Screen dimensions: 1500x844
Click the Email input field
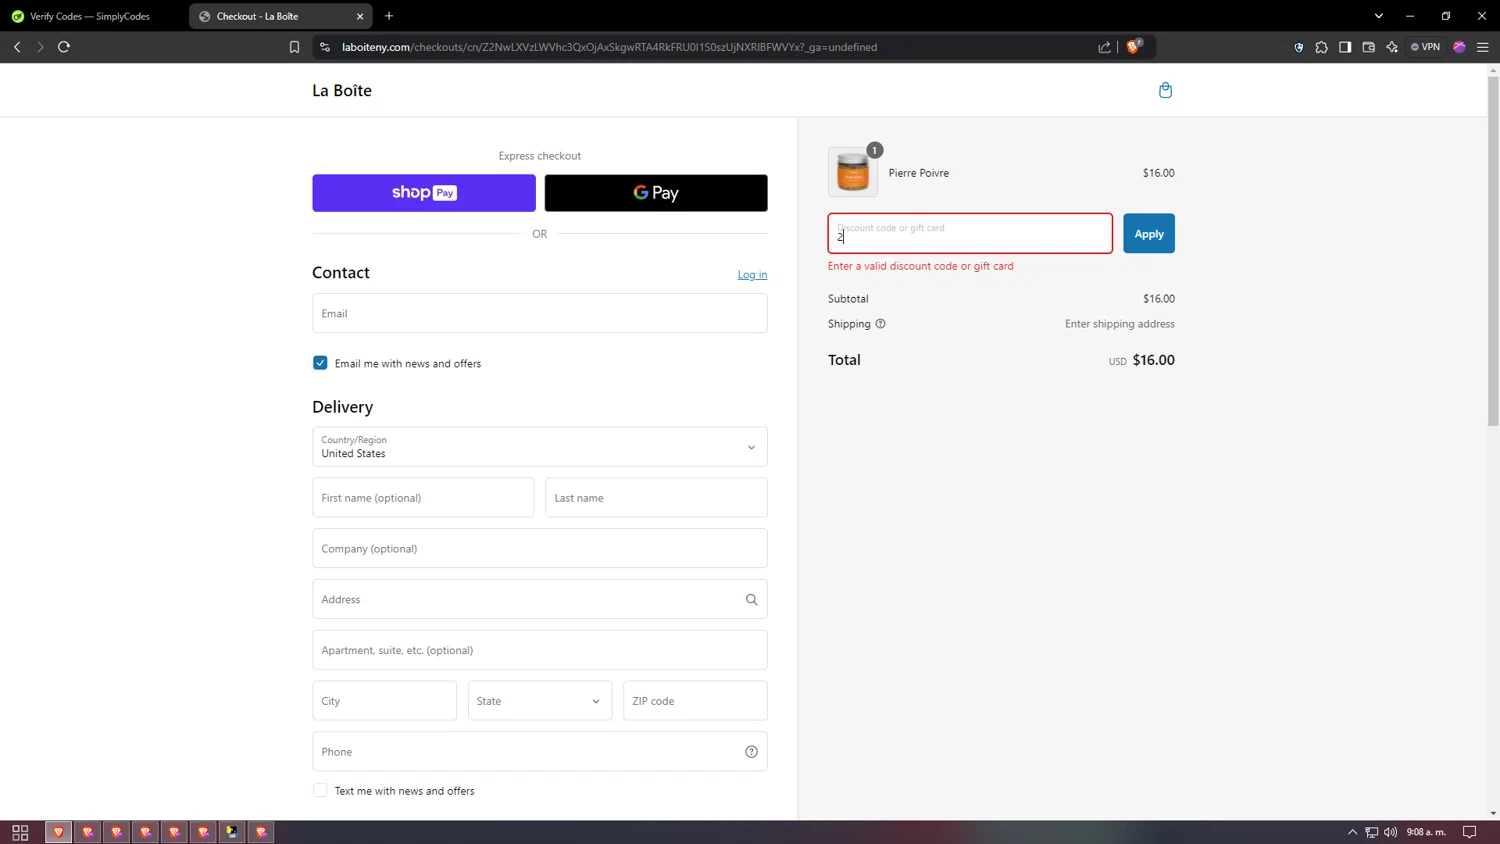(x=540, y=313)
